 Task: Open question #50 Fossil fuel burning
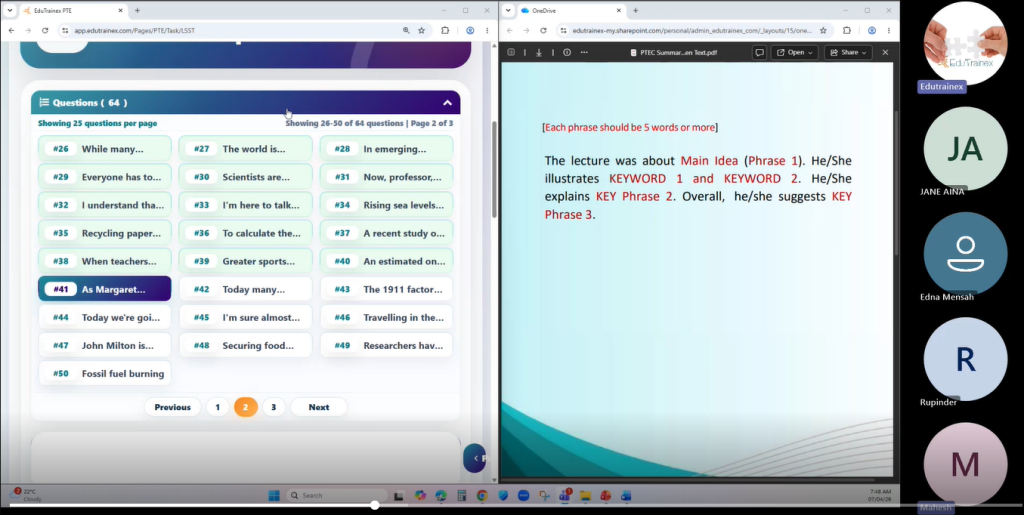(104, 373)
